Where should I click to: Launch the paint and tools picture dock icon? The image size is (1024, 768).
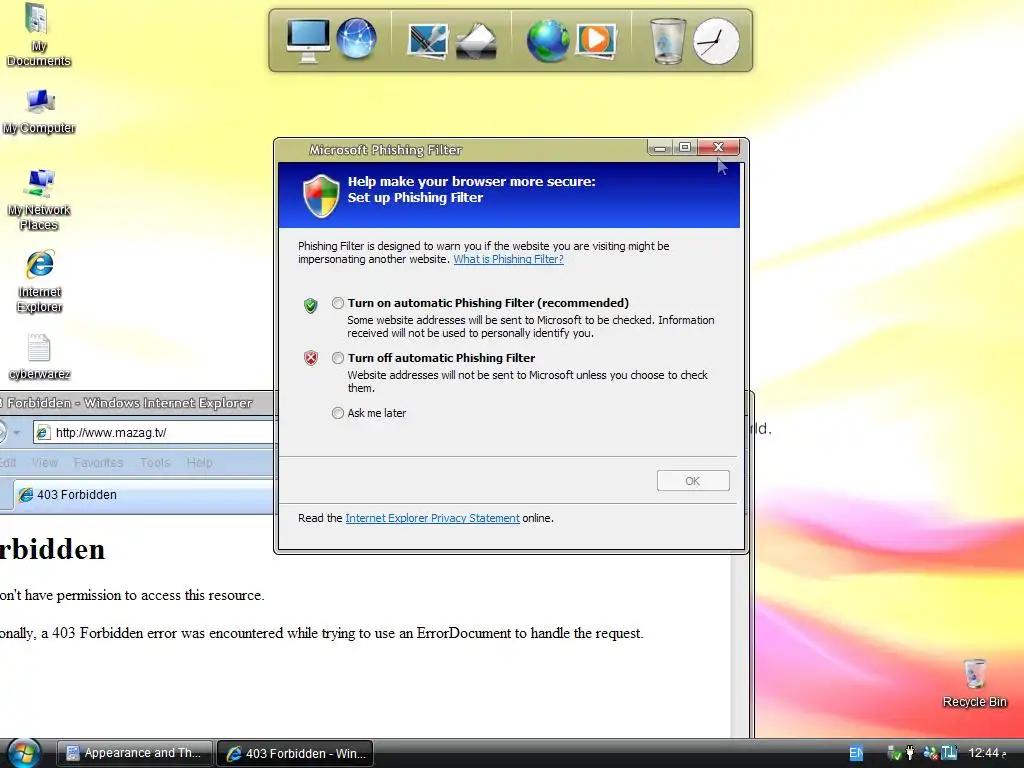tap(427, 41)
